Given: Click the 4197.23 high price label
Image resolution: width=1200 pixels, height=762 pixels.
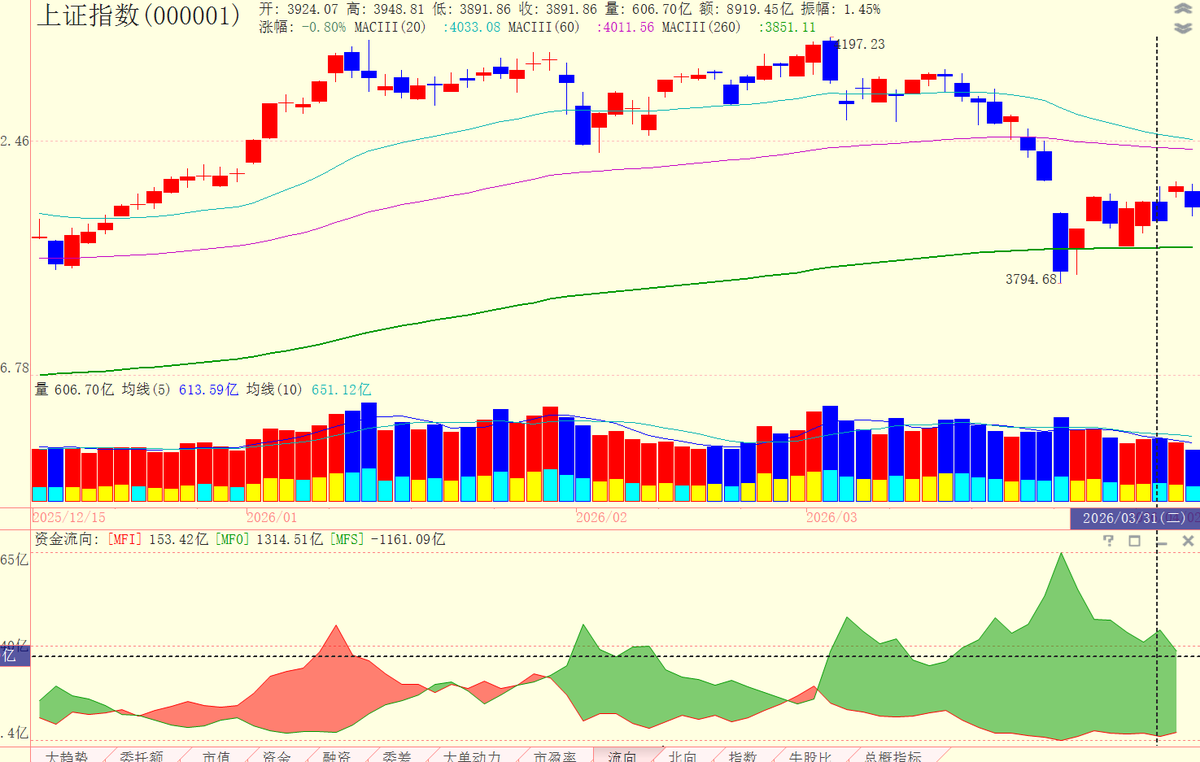Looking at the screenshot, I should coord(859,44).
